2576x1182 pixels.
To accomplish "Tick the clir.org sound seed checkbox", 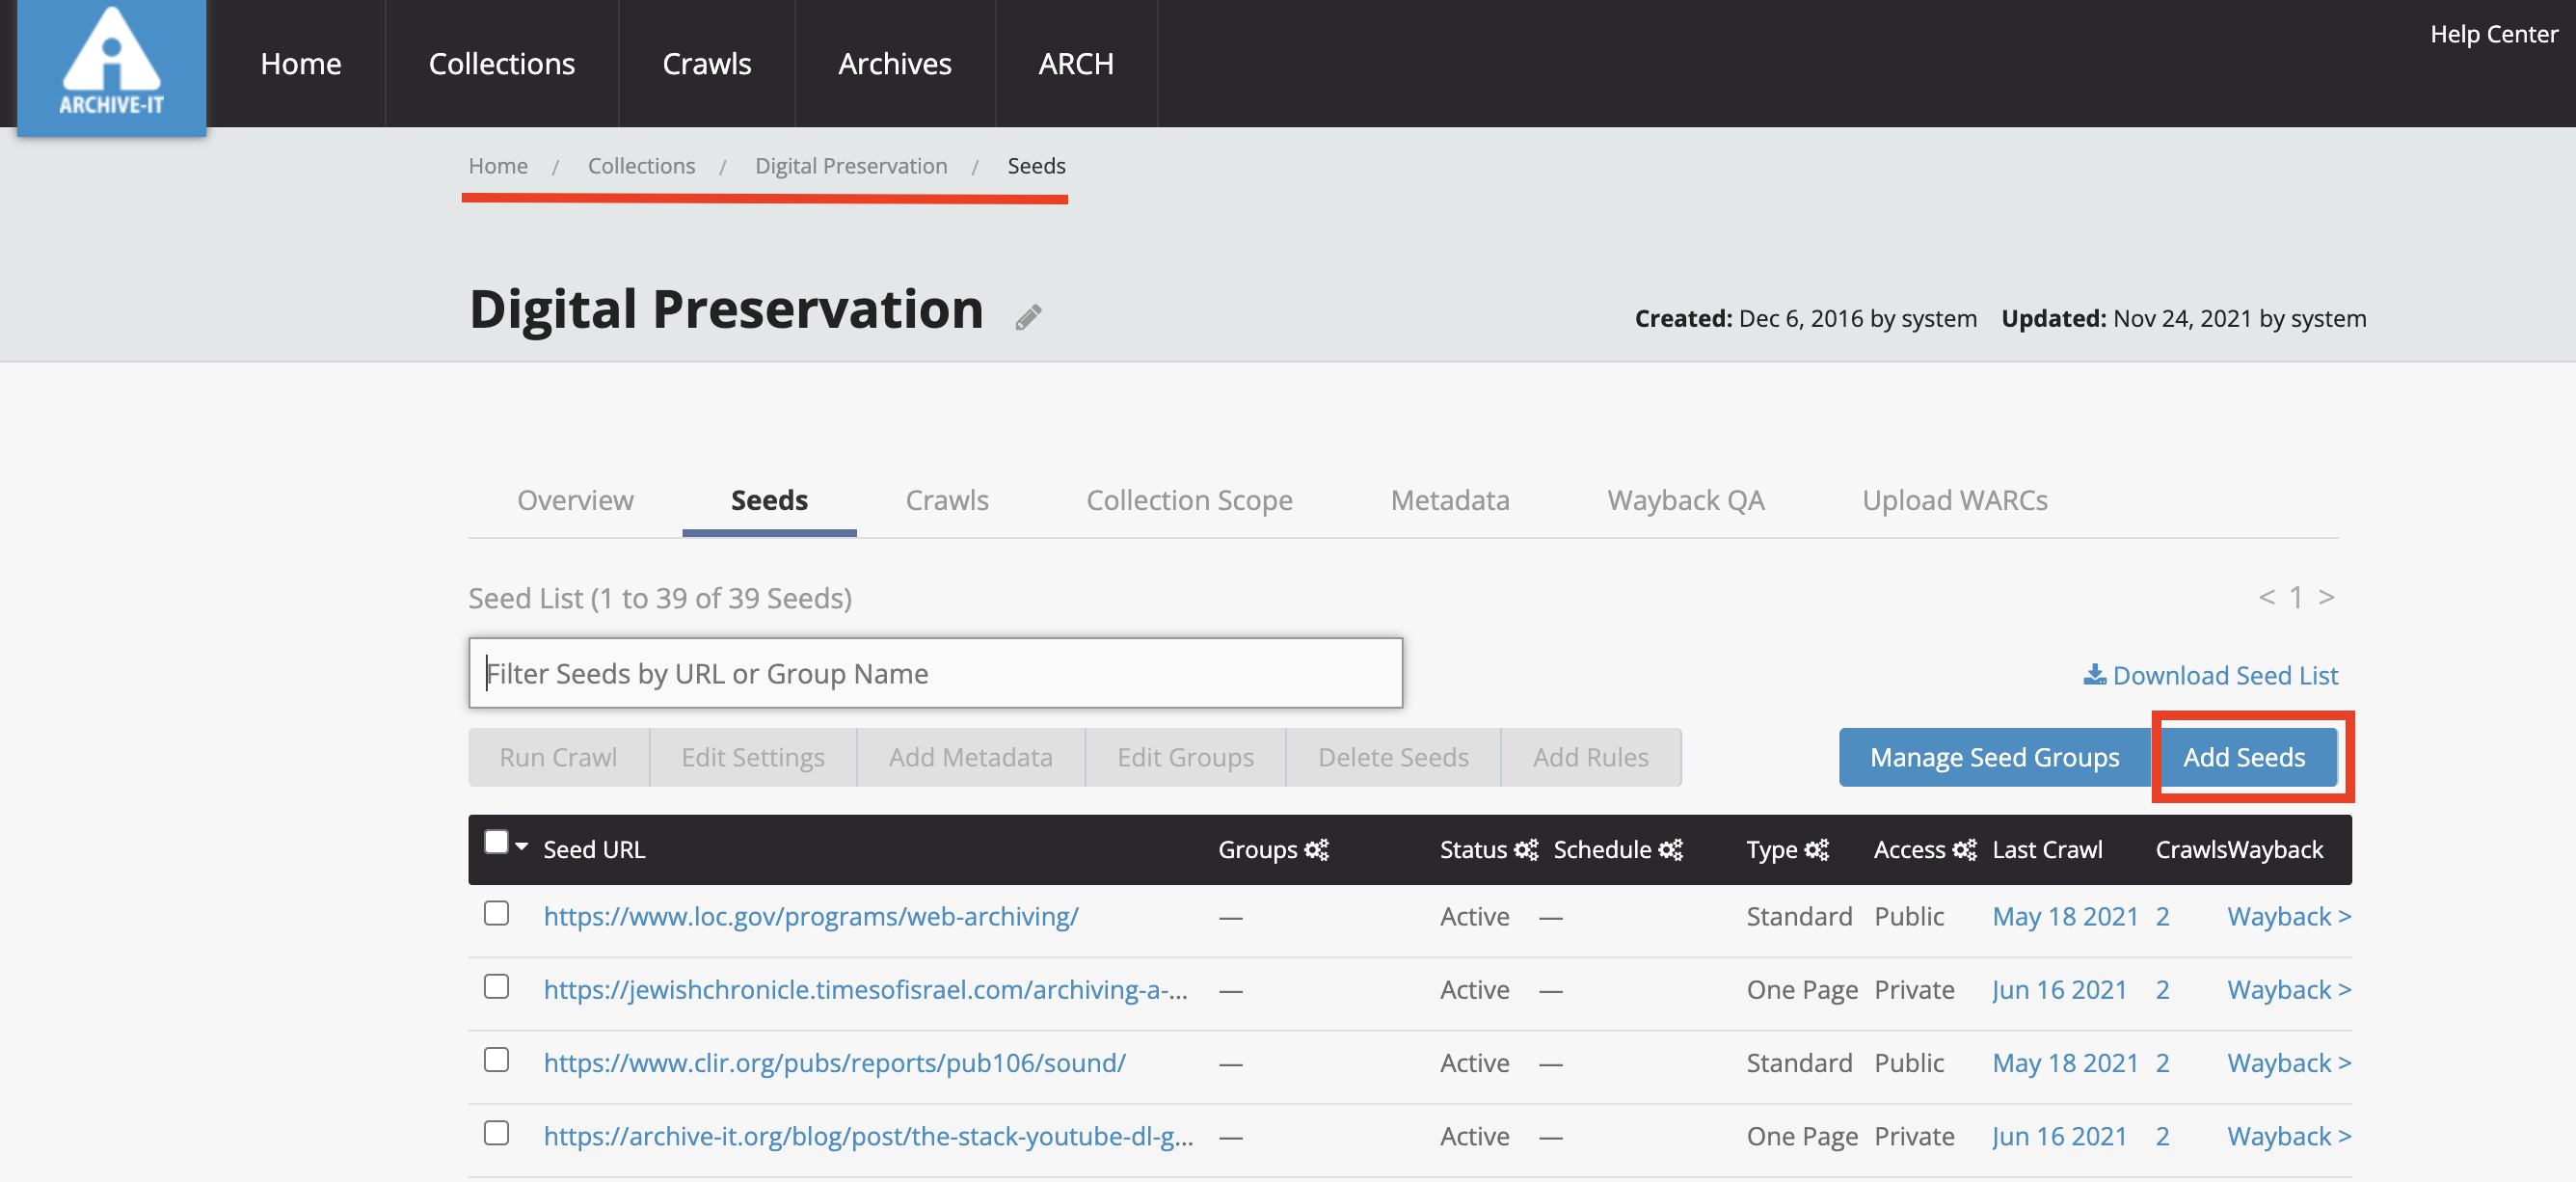I will coord(496,1059).
